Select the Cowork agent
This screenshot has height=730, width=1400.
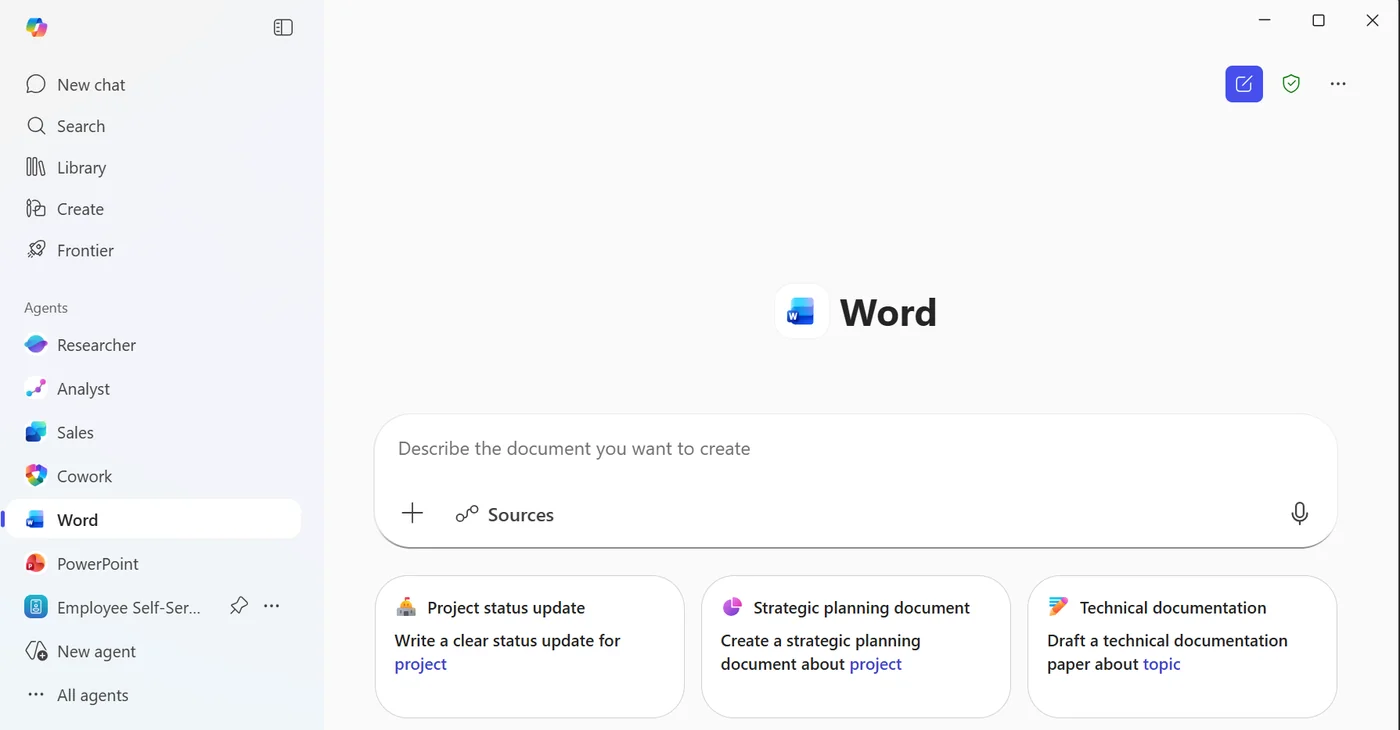click(152, 476)
